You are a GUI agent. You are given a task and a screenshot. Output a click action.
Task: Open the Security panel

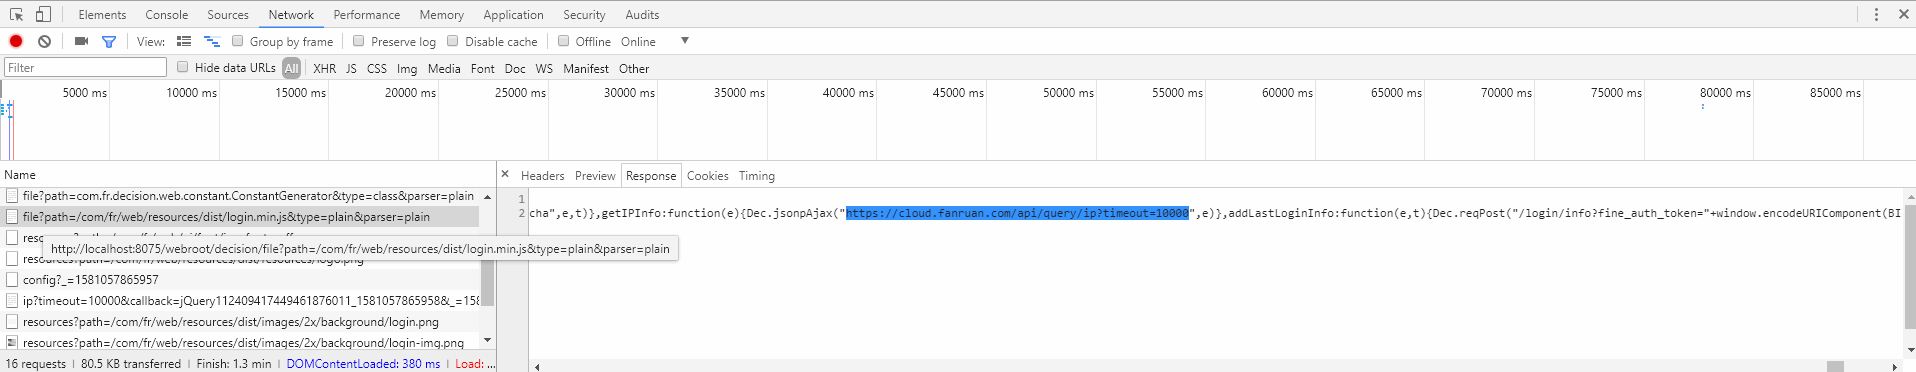click(x=584, y=15)
